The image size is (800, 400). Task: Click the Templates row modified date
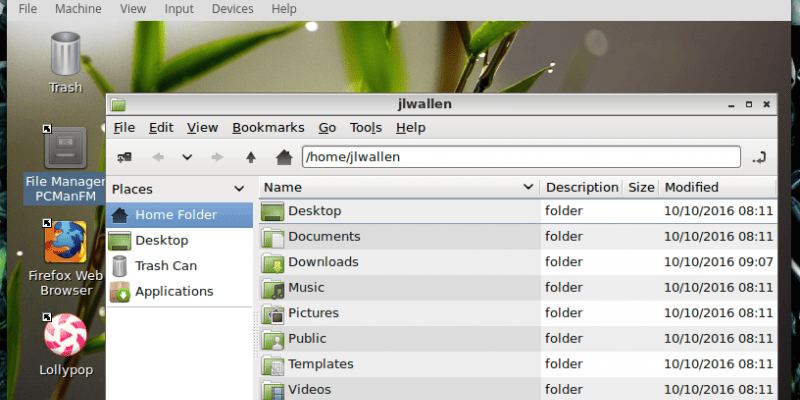coord(718,364)
